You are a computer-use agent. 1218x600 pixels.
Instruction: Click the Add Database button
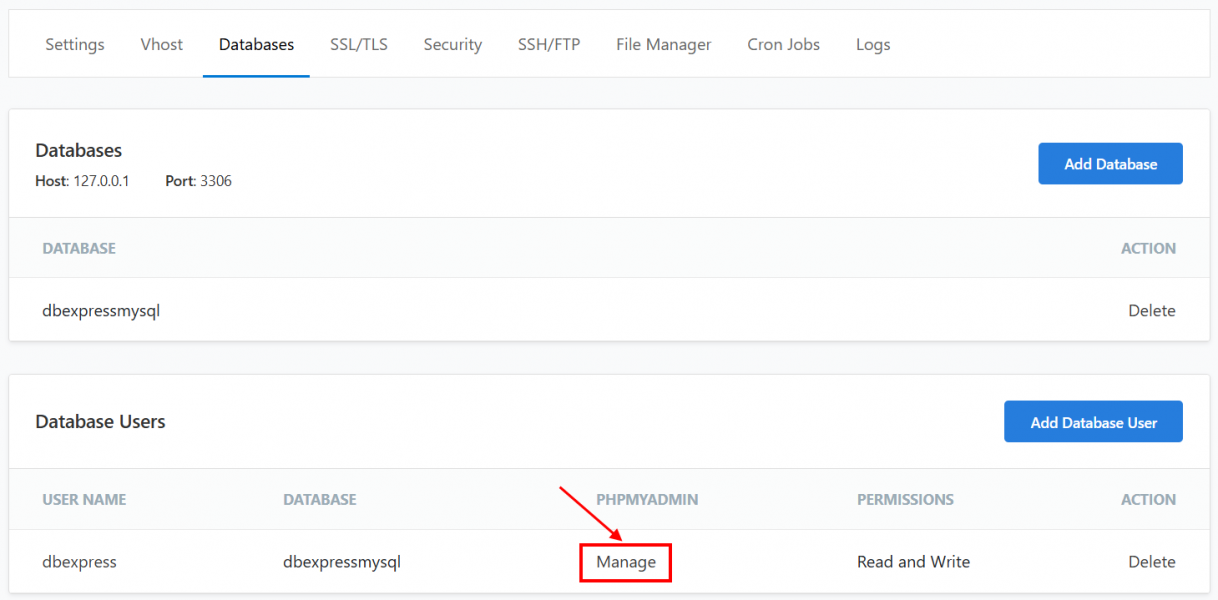click(1110, 164)
